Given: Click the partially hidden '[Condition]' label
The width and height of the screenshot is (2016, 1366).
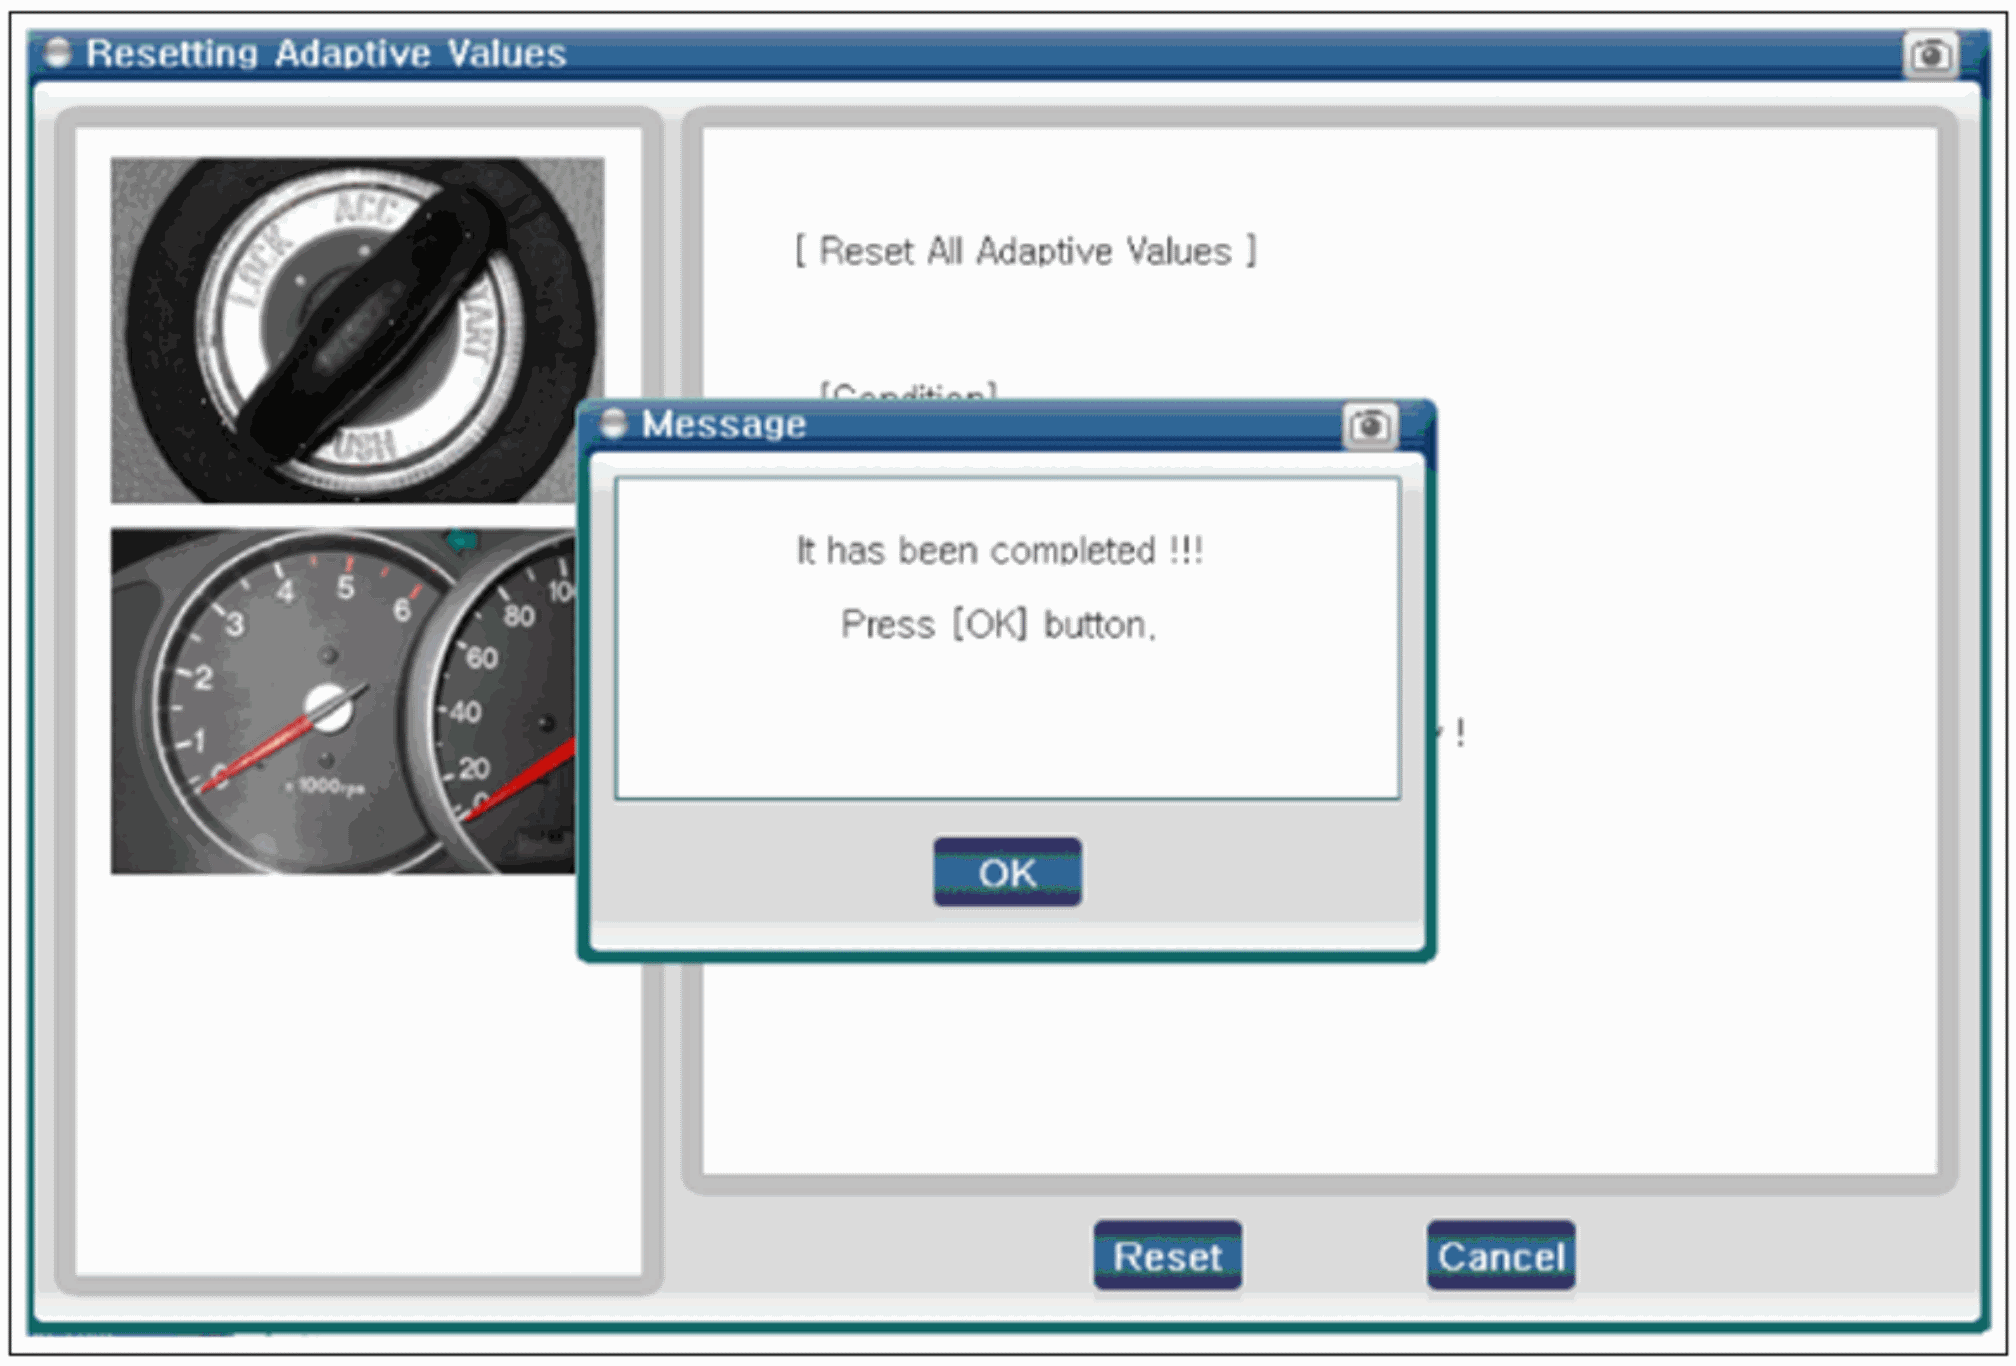Looking at the screenshot, I should click(x=908, y=391).
